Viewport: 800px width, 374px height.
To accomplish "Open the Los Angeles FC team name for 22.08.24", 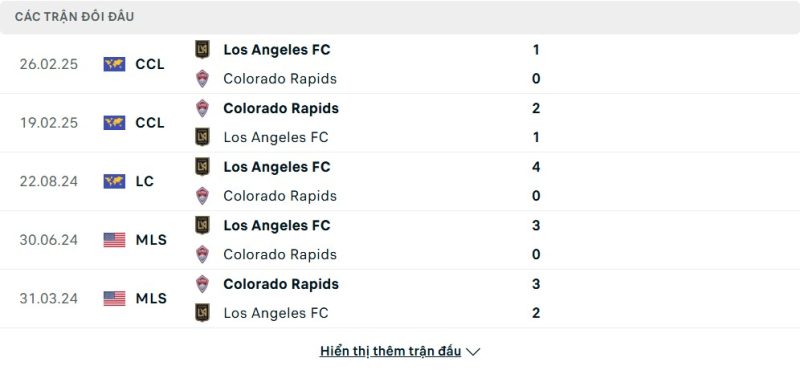I will click(x=277, y=167).
